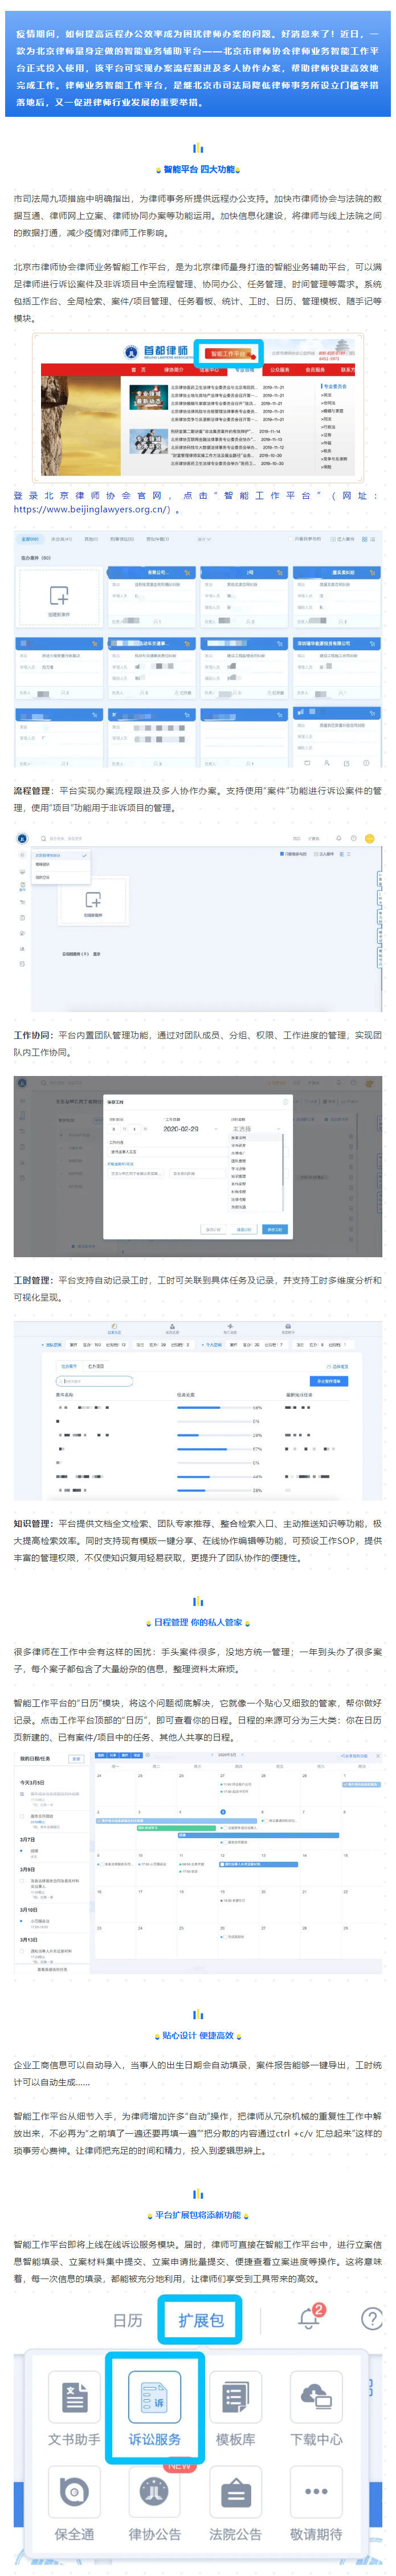Open the 法院公告 court notice icon

pos(235,2491)
